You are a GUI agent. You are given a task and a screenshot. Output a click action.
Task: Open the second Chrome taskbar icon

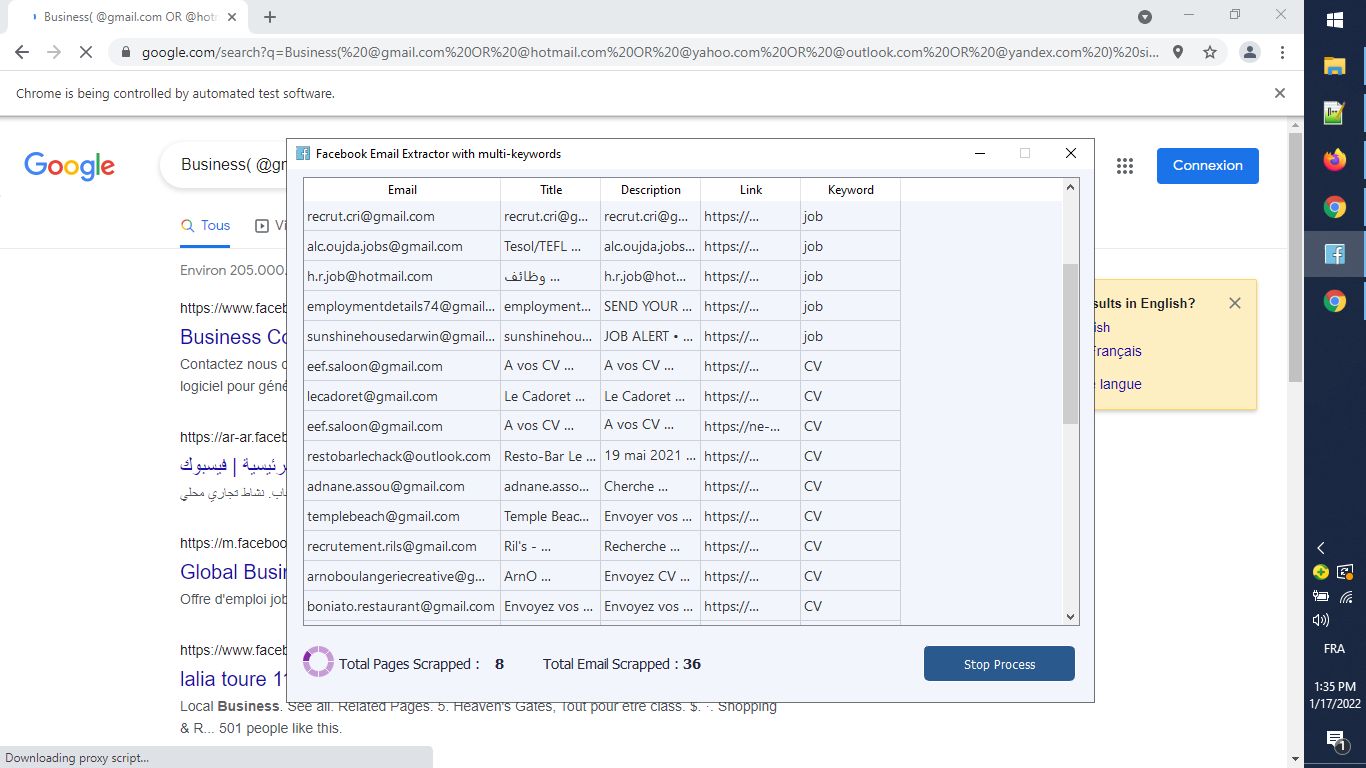click(1335, 301)
